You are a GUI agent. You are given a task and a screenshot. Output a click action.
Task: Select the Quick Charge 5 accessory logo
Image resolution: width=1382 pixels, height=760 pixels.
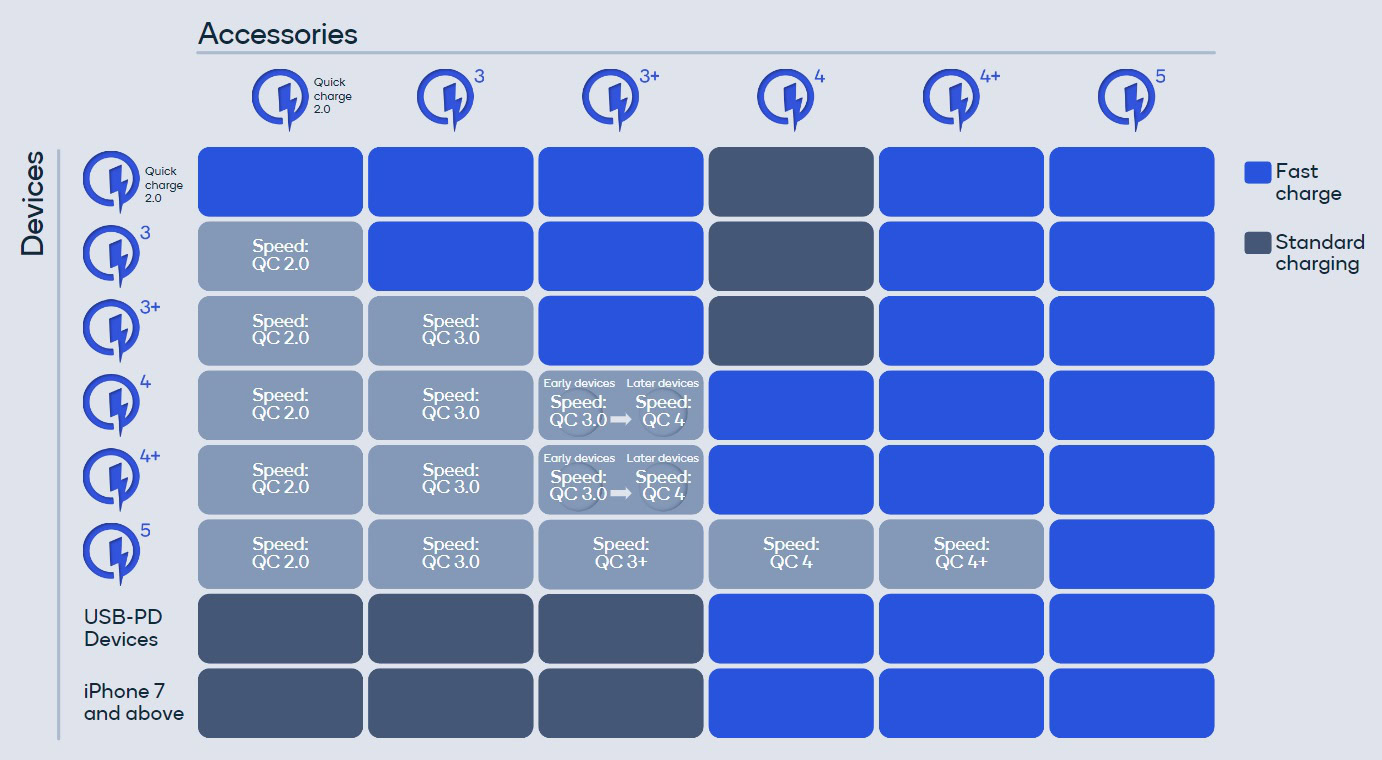click(x=1128, y=99)
